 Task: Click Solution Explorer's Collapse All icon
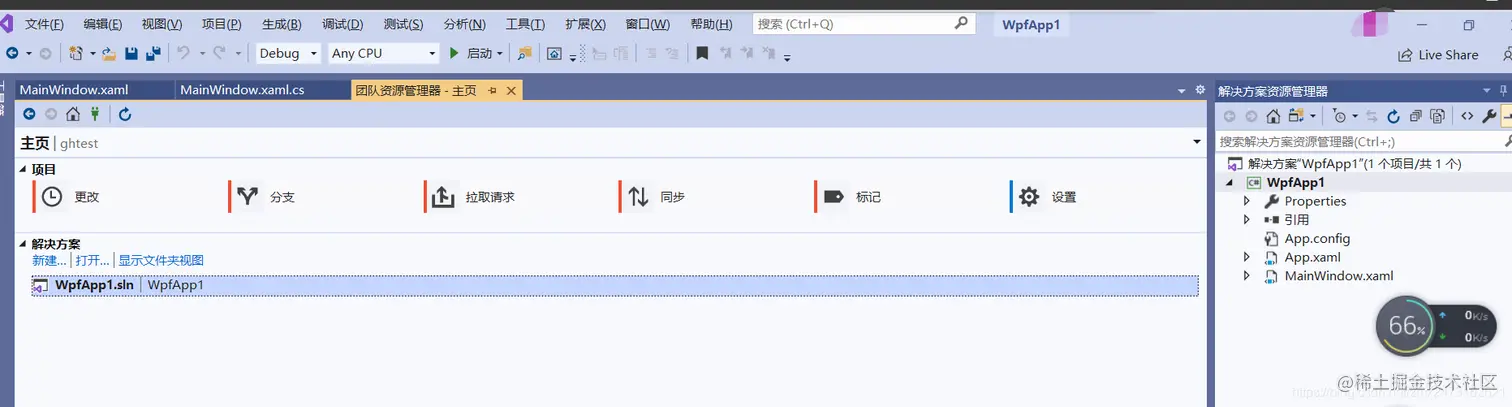(1415, 116)
